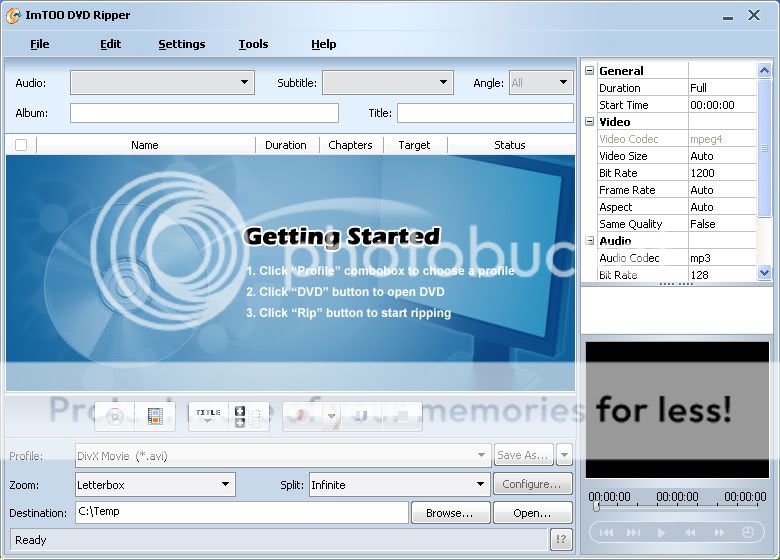Click the Audio Bit Rate value 128
The width and height of the screenshot is (780, 560).
pos(722,275)
